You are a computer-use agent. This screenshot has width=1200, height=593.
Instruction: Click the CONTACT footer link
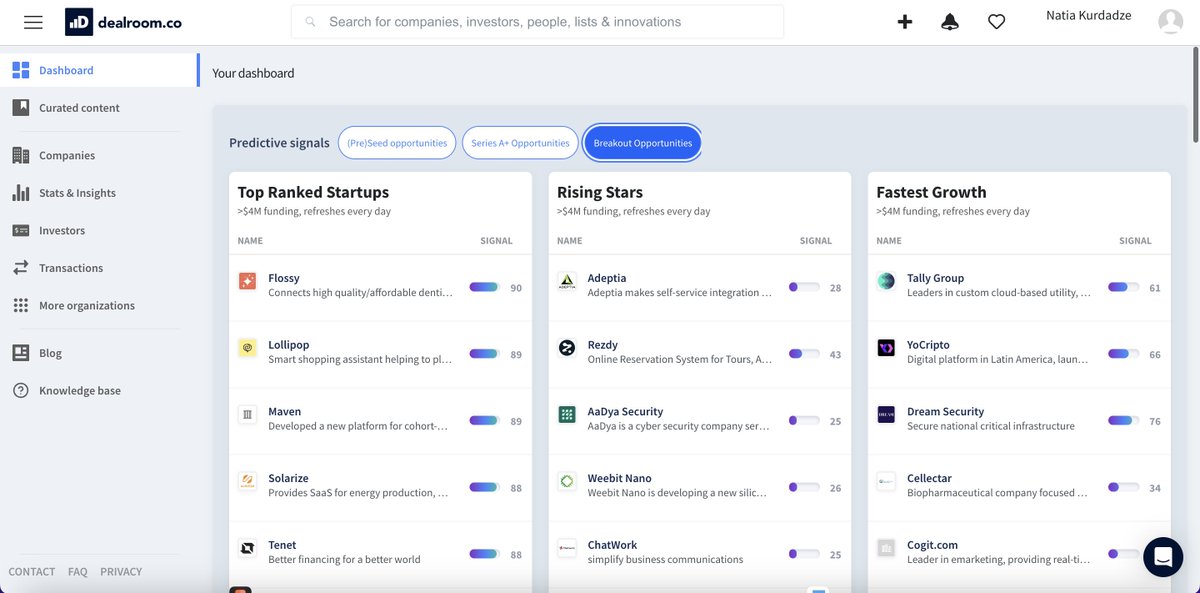[x=32, y=572]
